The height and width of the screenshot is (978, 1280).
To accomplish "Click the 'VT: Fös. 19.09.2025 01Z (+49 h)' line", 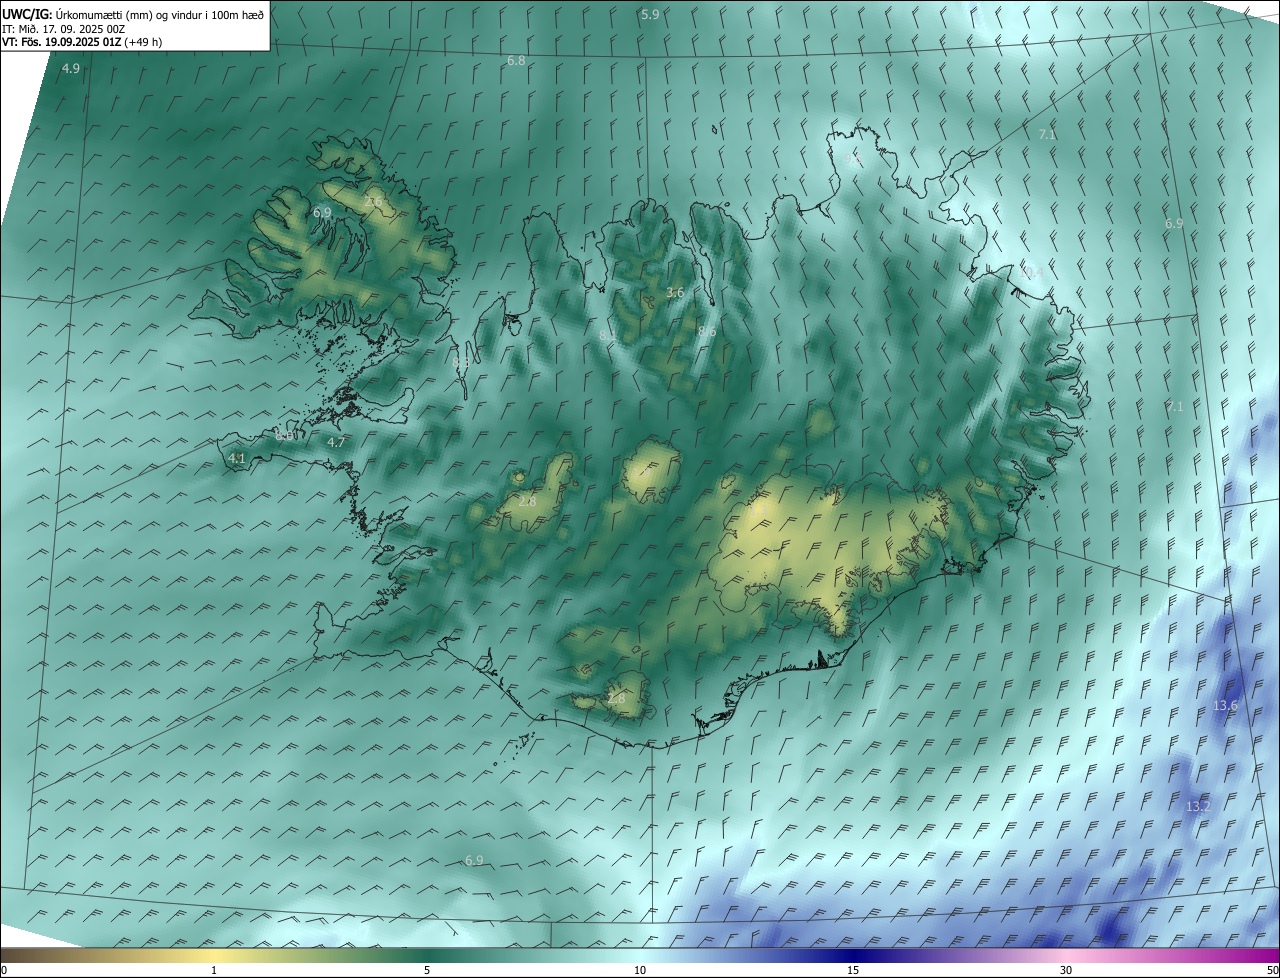I will pyautogui.click(x=82, y=42).
